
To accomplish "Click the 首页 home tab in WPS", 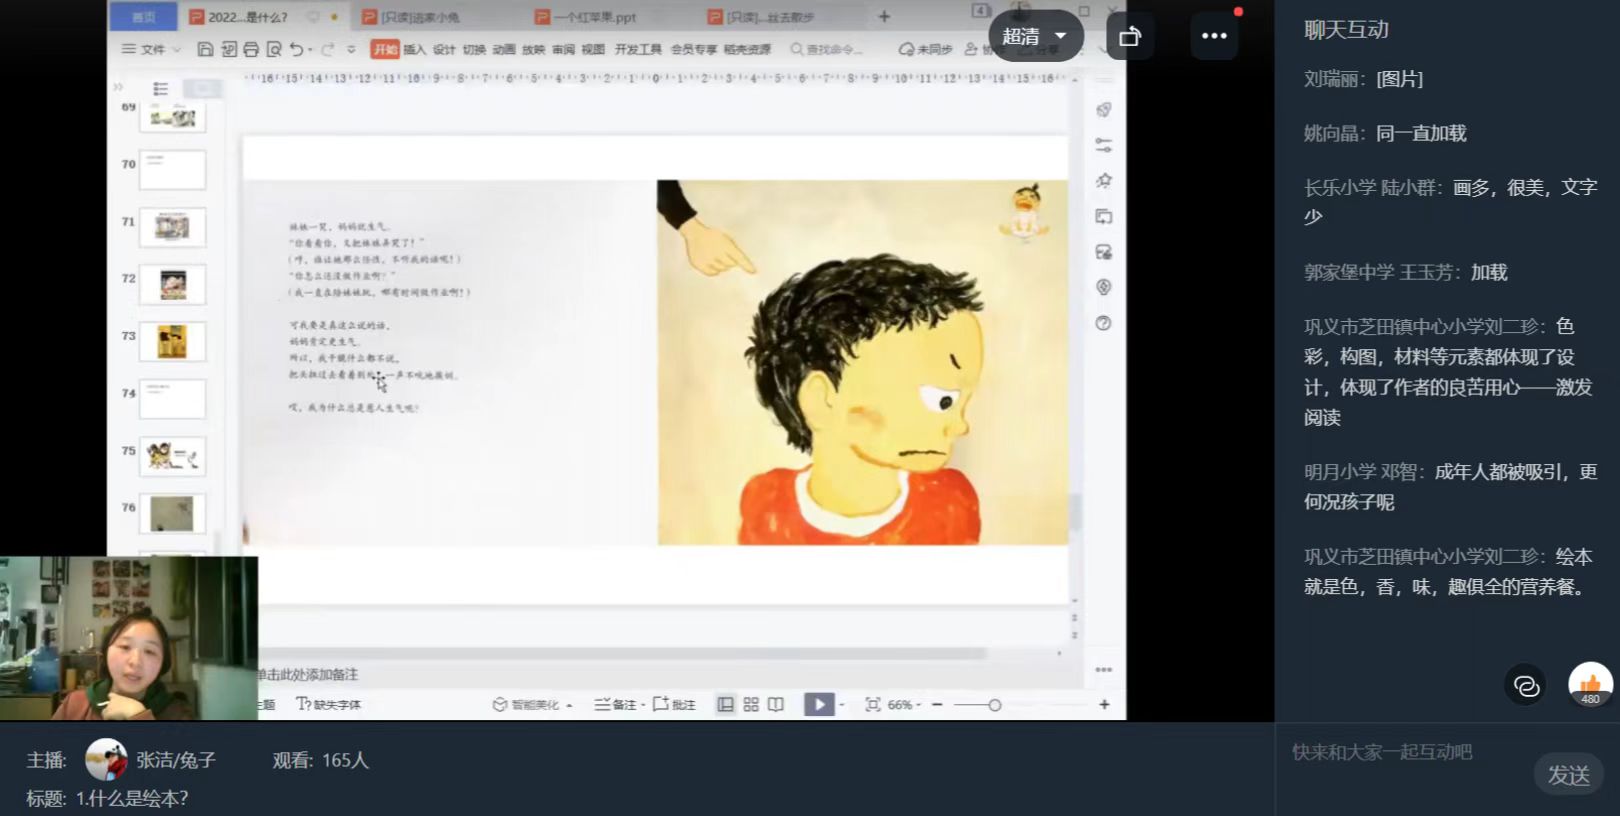I will [144, 17].
